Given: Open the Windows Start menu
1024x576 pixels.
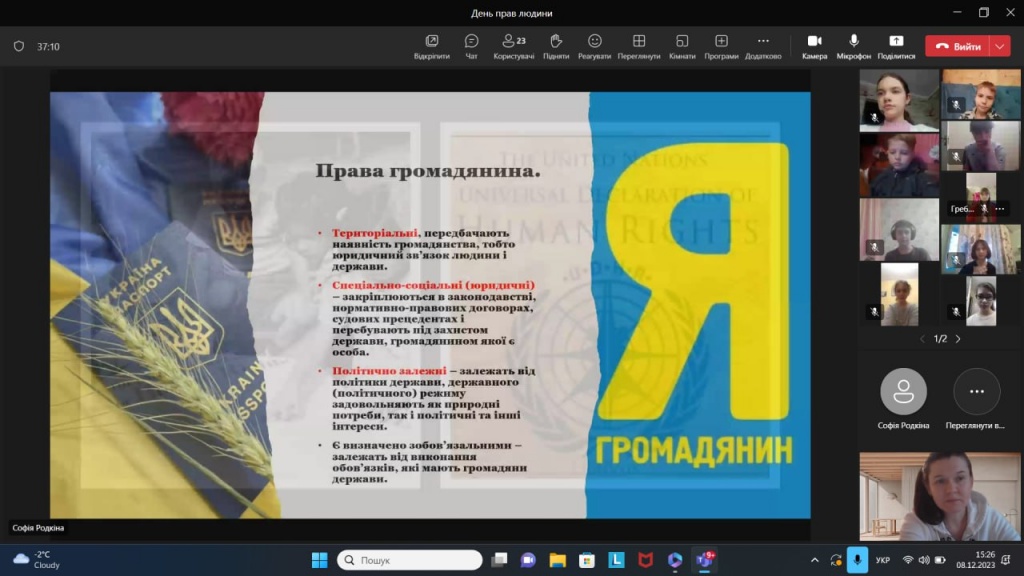Looking at the screenshot, I should (319, 560).
